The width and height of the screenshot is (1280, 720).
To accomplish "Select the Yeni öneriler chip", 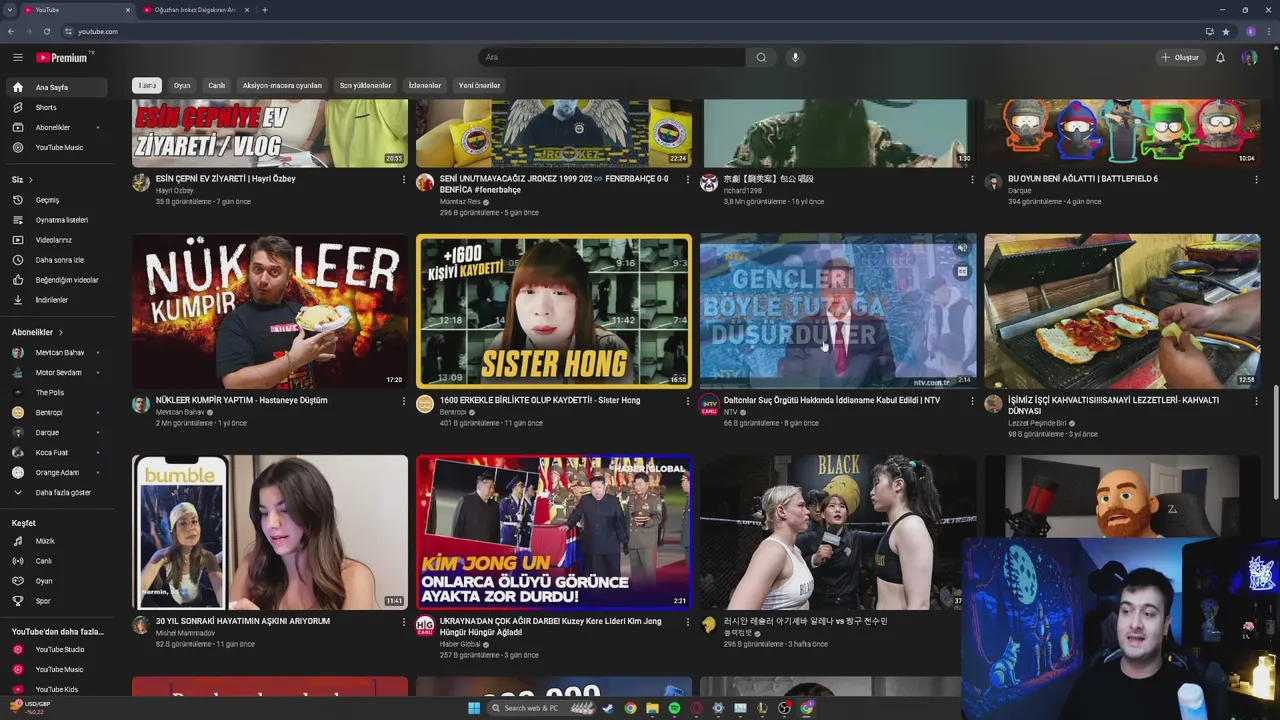I will 479,86.
